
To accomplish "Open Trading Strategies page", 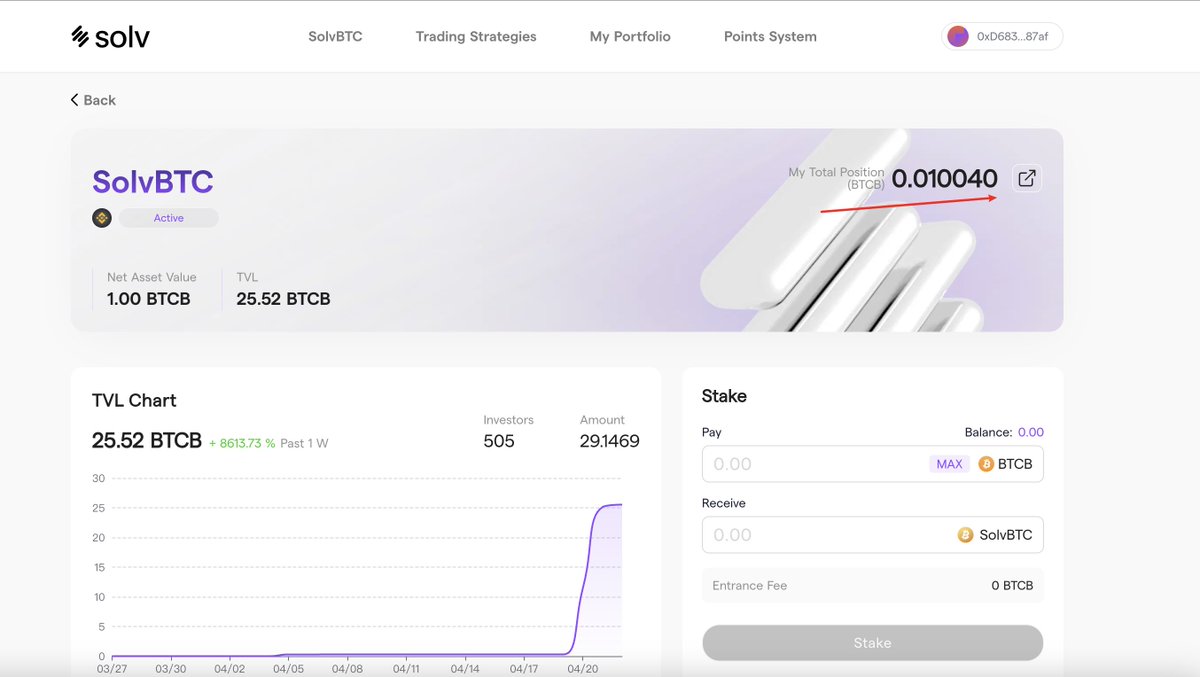I will click(x=476, y=37).
